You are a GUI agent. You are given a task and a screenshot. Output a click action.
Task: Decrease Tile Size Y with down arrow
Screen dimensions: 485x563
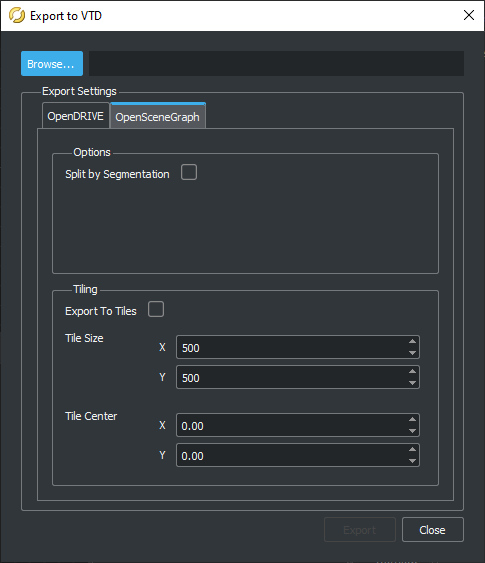tap(412, 383)
